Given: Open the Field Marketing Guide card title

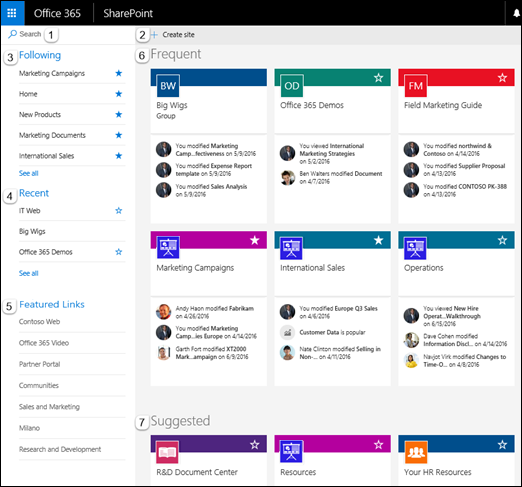Looking at the screenshot, I should (x=443, y=105).
